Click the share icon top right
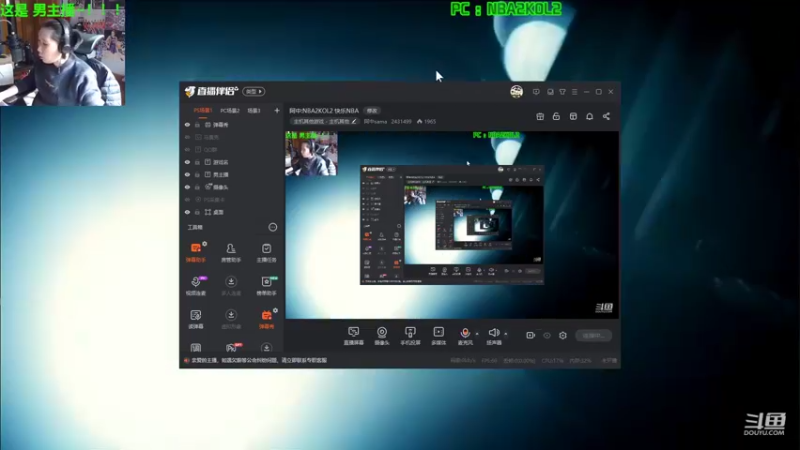Image resolution: width=800 pixels, height=450 pixels. [x=606, y=116]
